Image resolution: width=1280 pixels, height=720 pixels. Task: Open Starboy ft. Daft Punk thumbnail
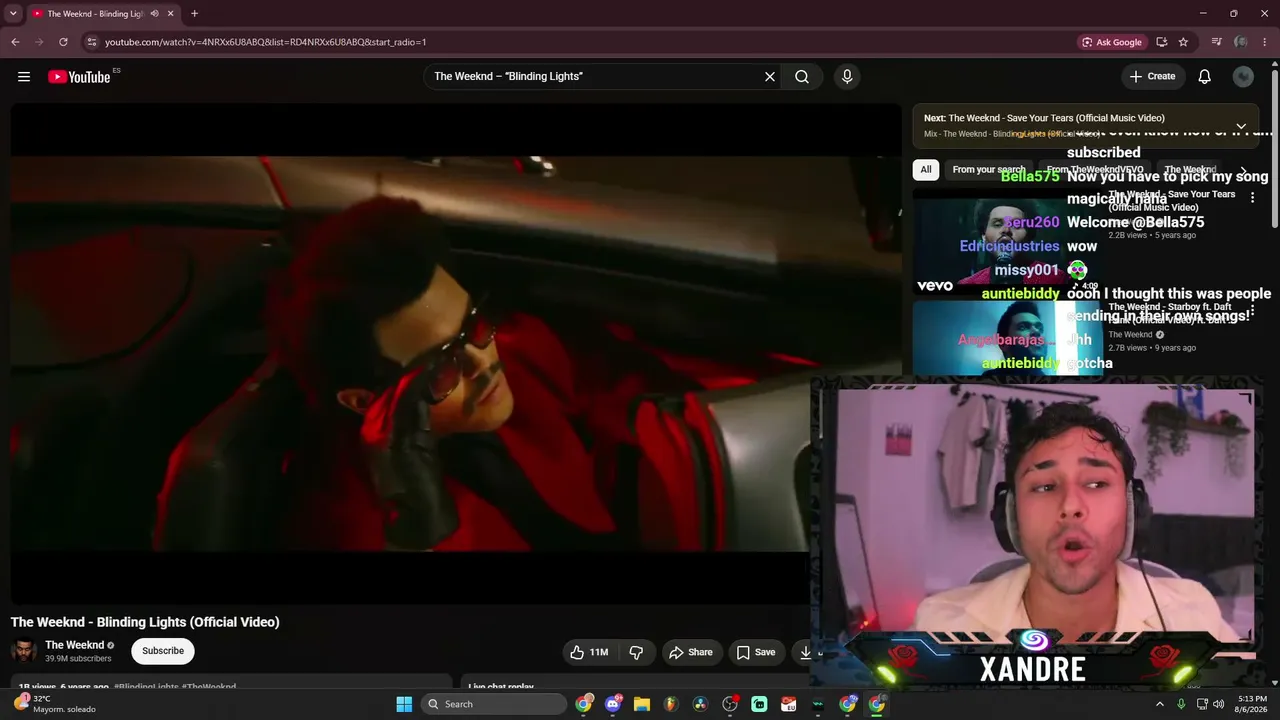(x=1008, y=338)
